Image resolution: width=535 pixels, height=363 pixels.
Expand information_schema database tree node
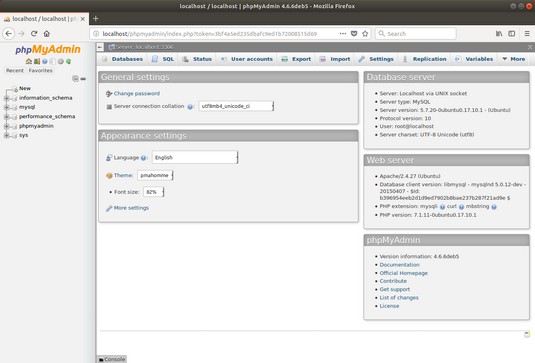tap(6, 98)
